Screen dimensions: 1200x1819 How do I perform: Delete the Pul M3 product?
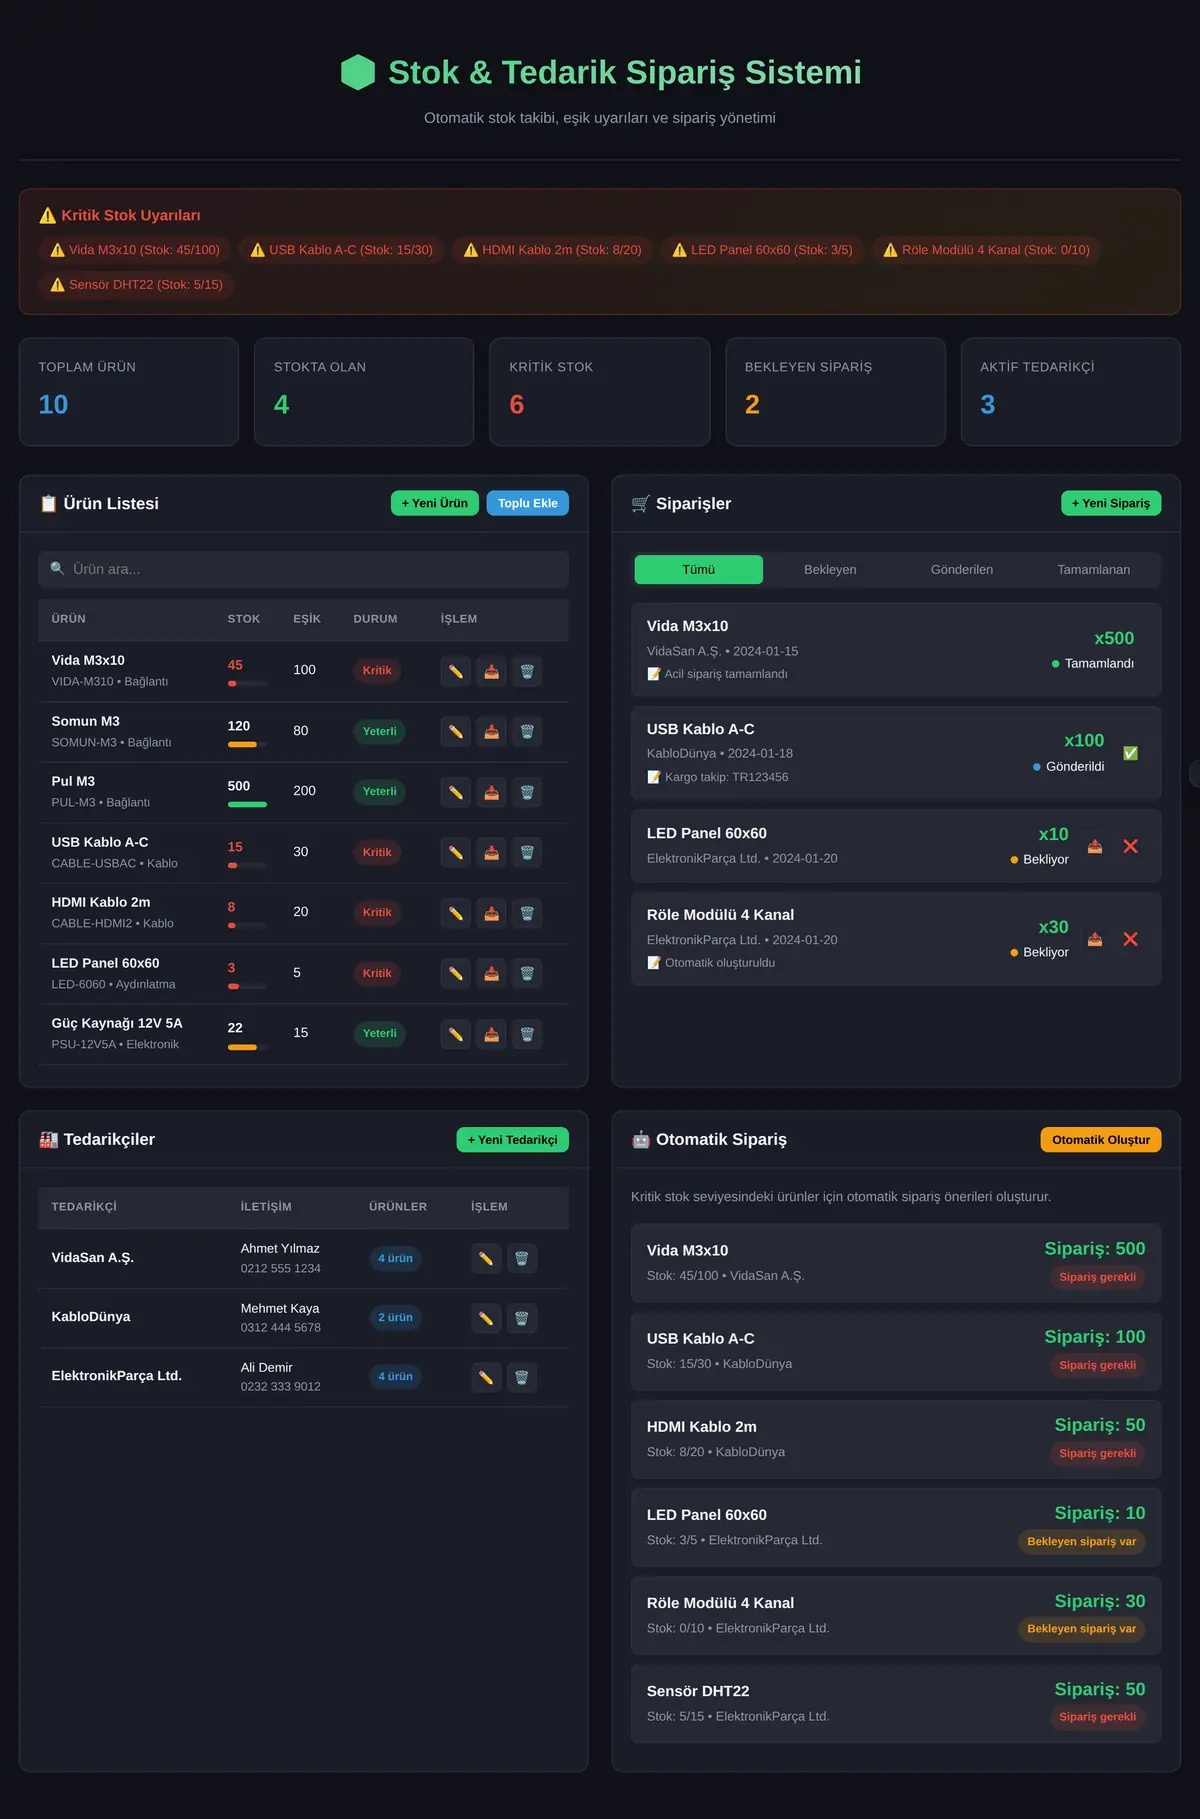click(527, 792)
